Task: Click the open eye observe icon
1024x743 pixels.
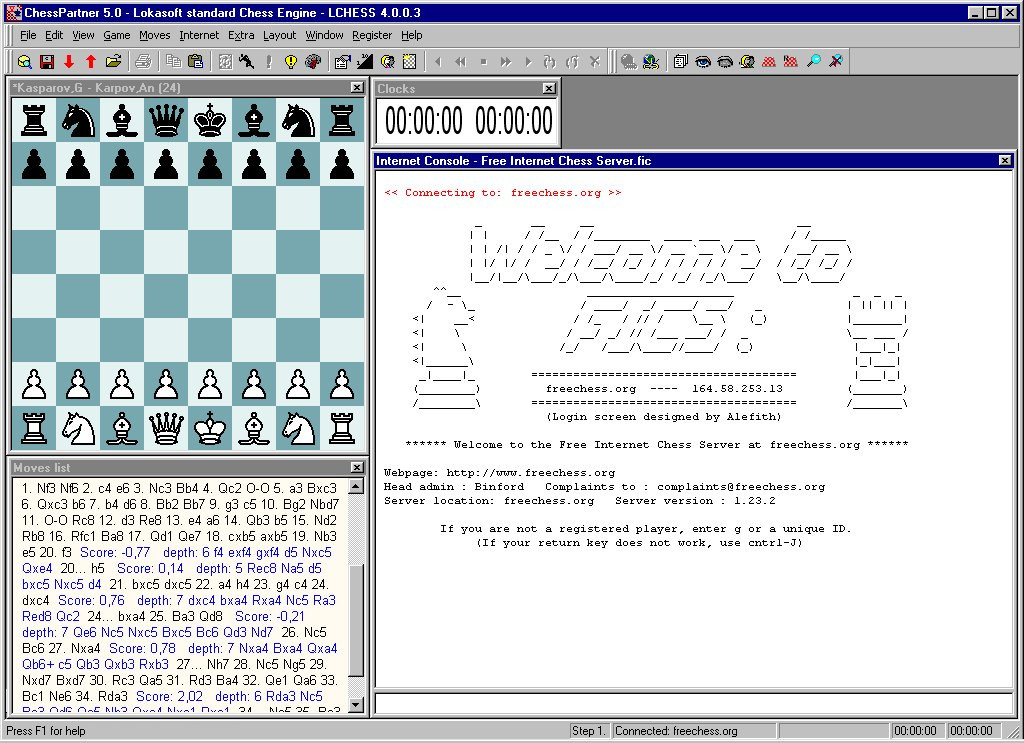Action: (x=703, y=61)
